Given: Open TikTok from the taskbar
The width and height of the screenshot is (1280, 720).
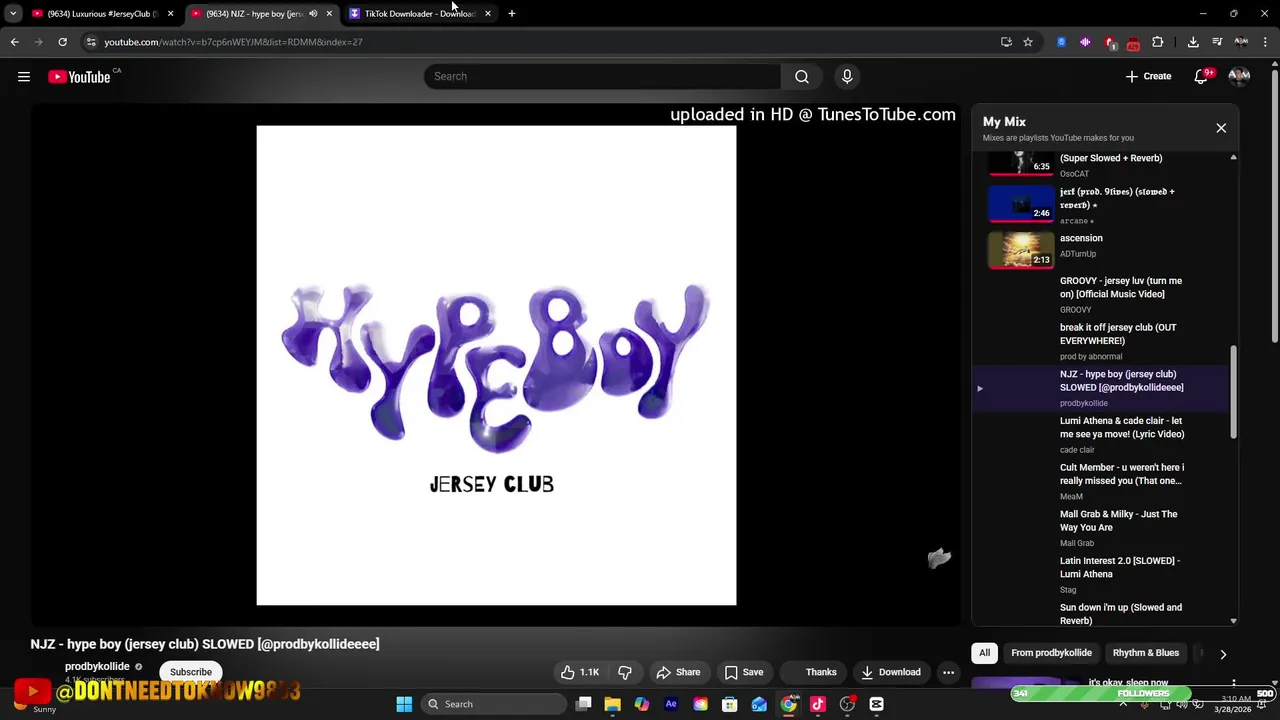Looking at the screenshot, I should pos(818,704).
